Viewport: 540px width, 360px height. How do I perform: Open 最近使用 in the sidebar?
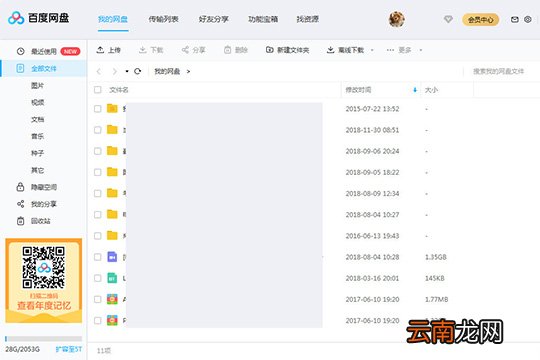[x=44, y=51]
